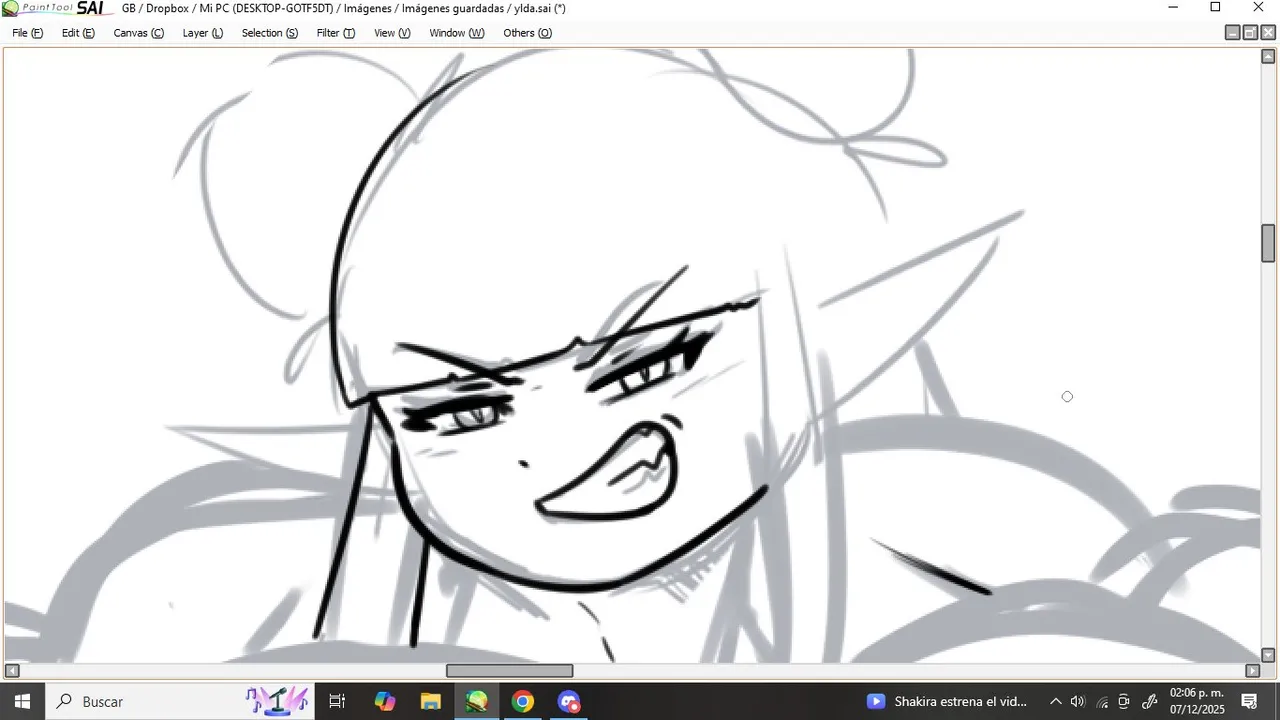Open the Others menu
The height and width of the screenshot is (720, 1280).
click(x=527, y=33)
